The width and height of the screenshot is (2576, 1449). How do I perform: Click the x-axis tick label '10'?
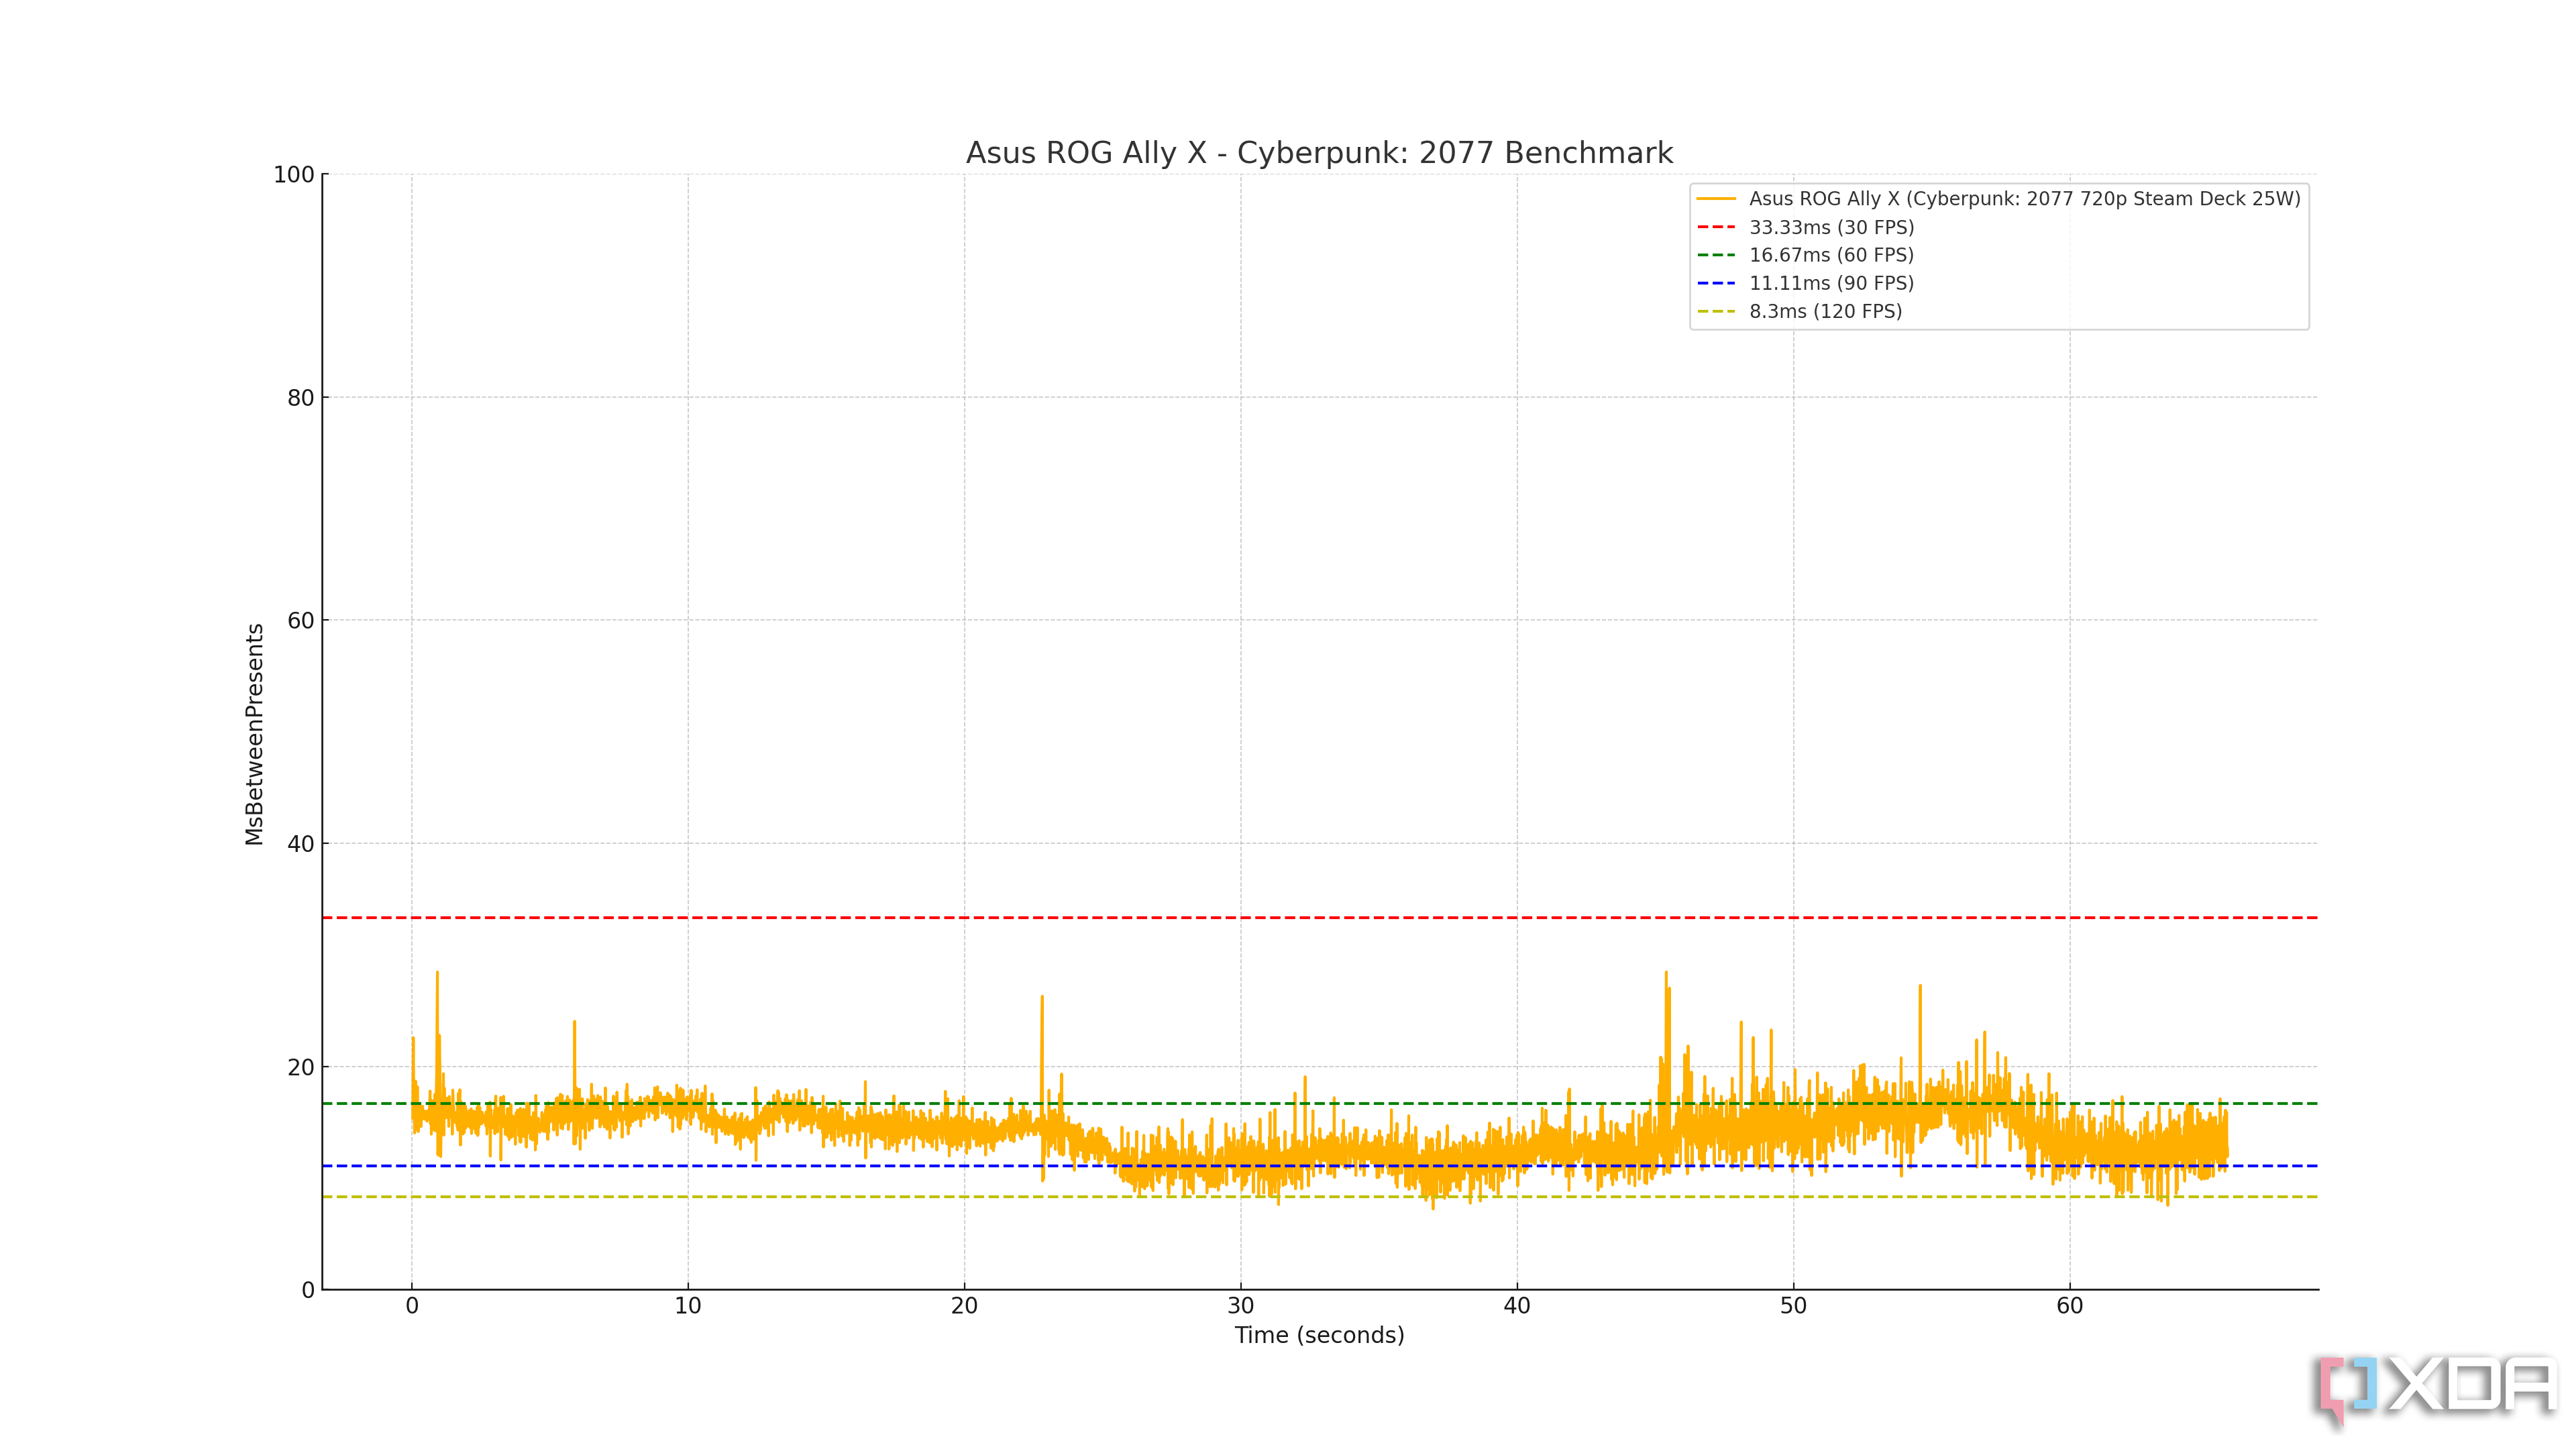pyautogui.click(x=688, y=1306)
